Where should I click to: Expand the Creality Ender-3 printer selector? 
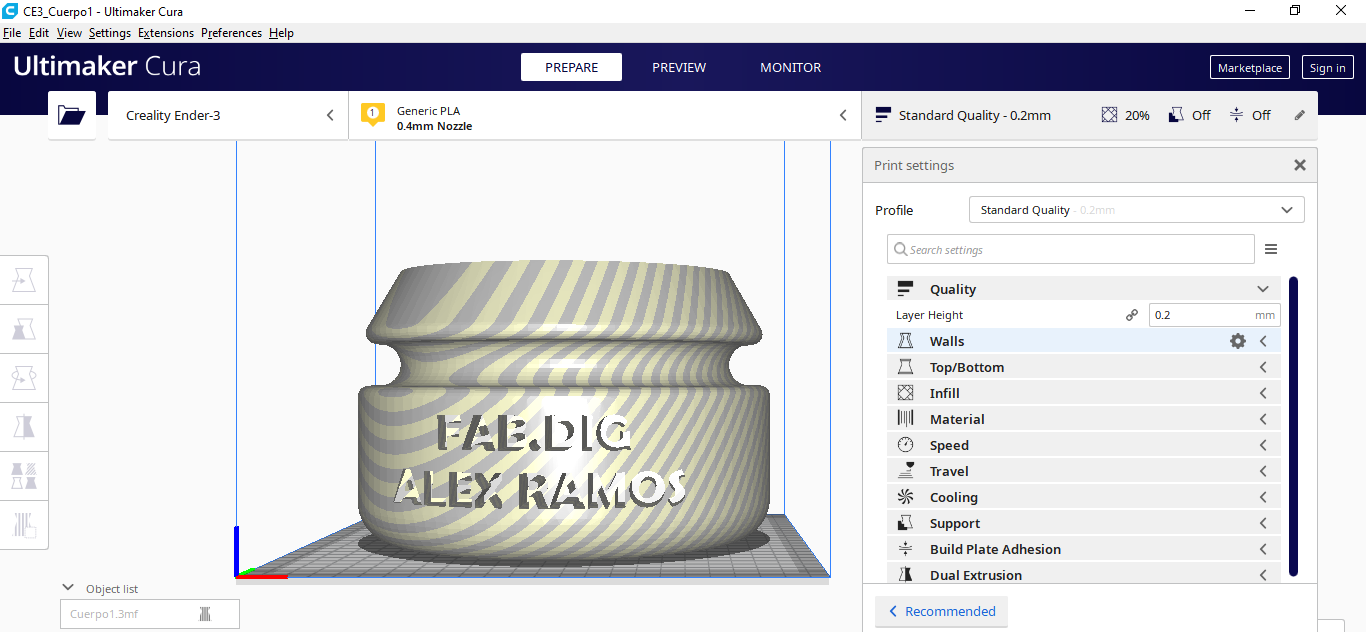(x=228, y=115)
